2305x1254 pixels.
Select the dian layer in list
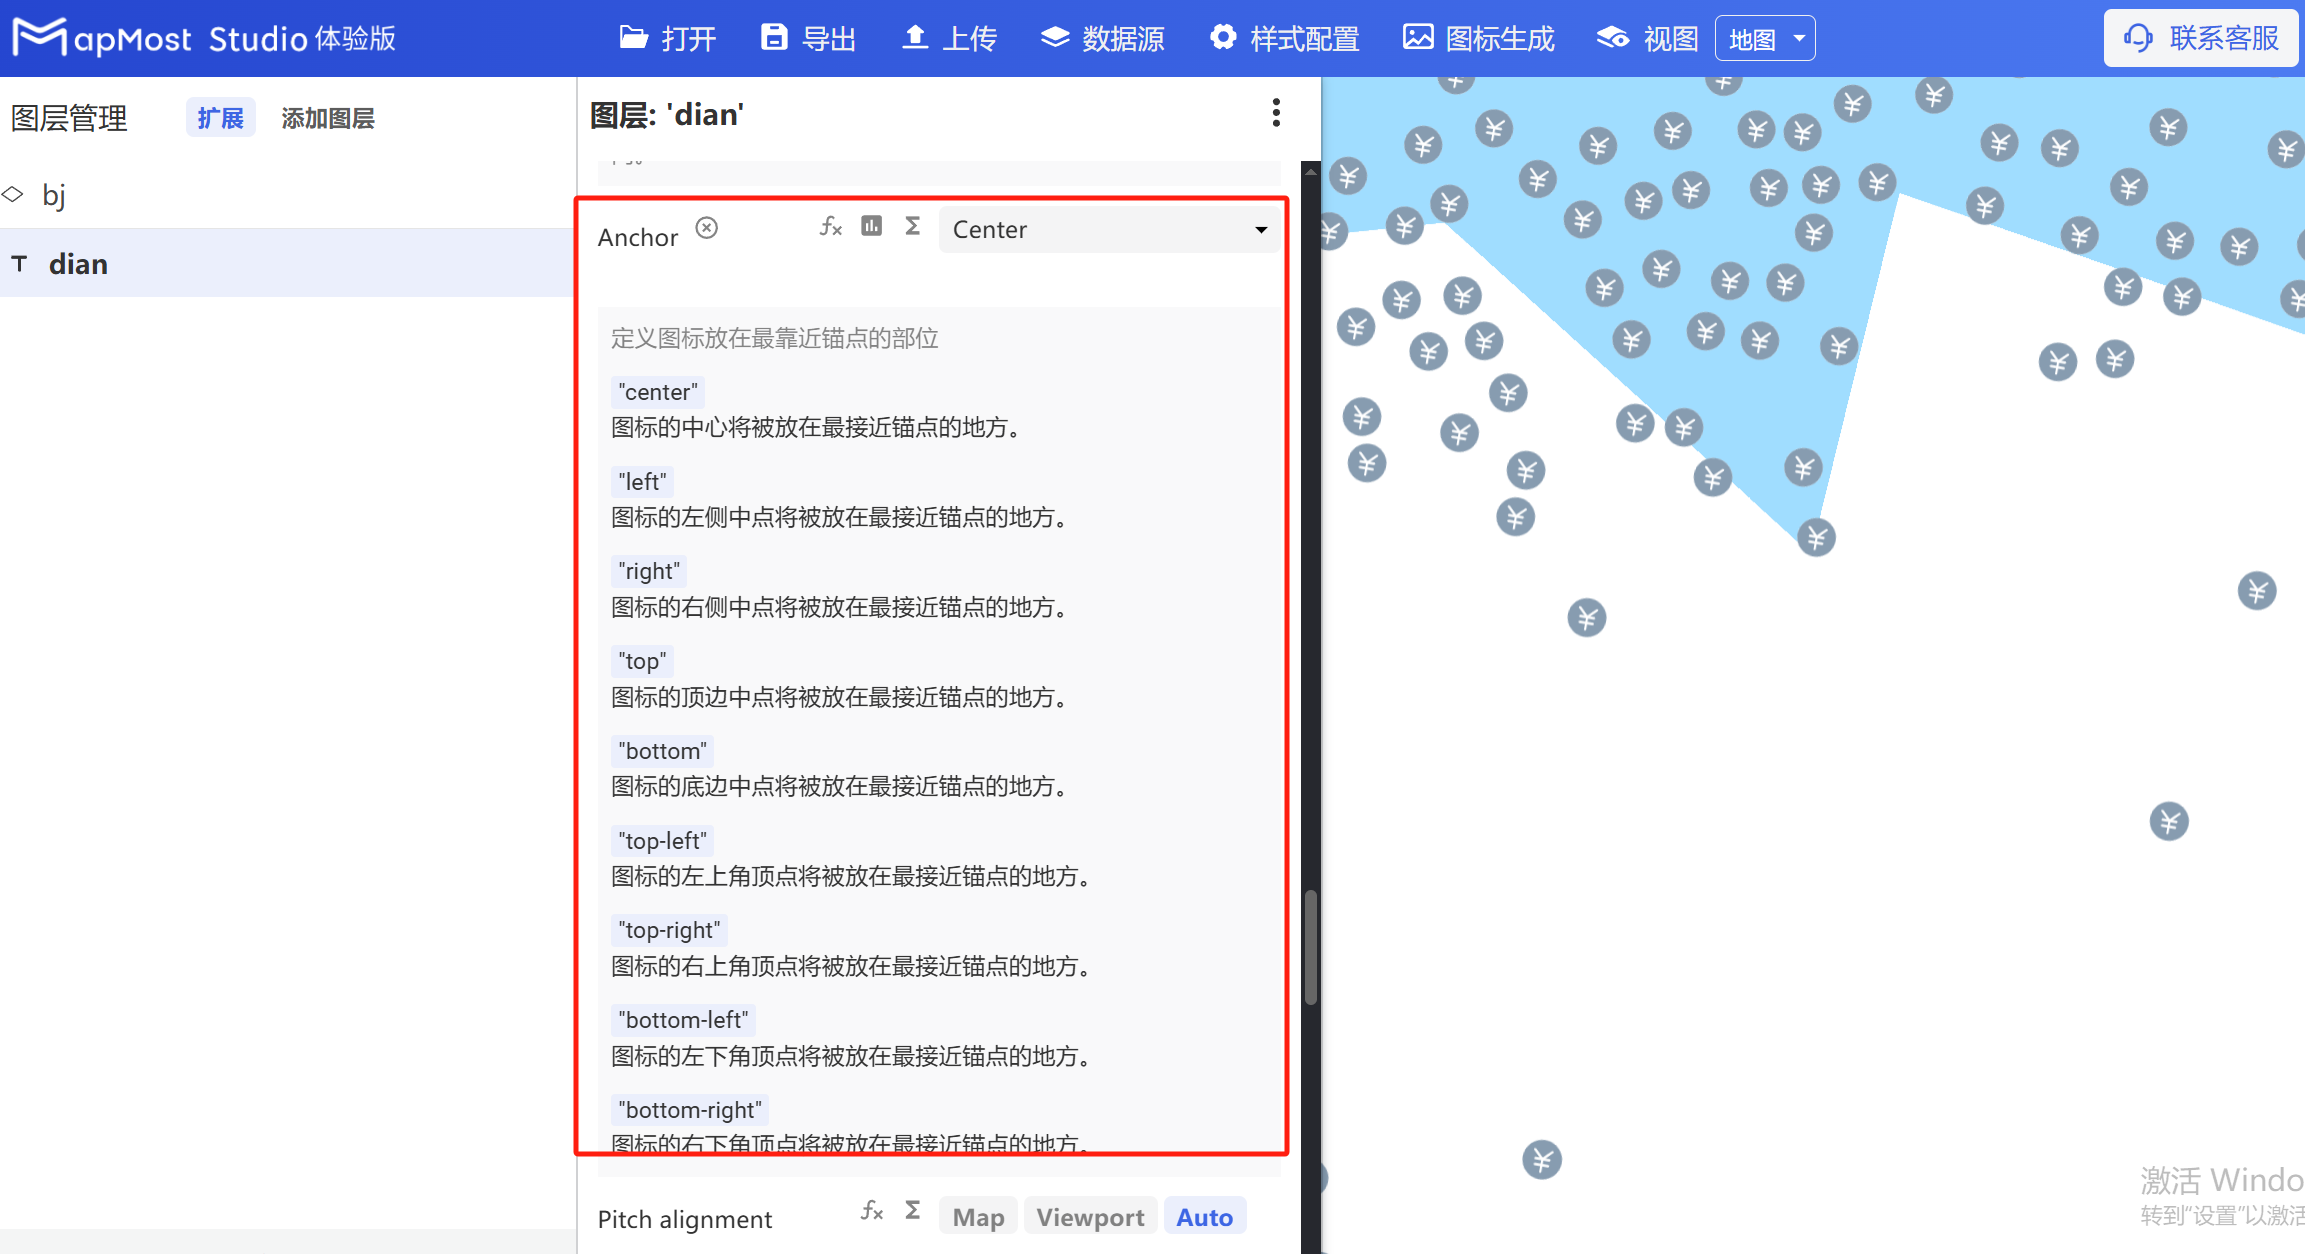[x=78, y=264]
